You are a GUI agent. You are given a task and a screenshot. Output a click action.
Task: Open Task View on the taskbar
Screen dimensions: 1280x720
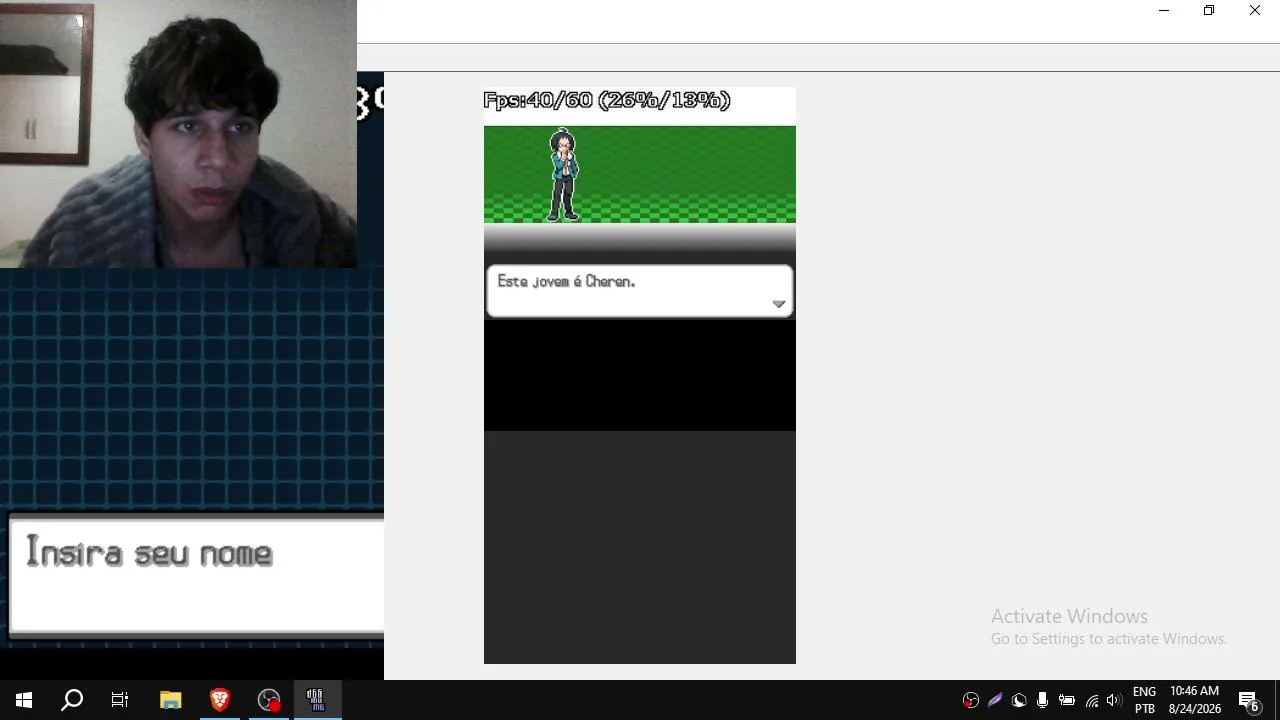point(120,700)
